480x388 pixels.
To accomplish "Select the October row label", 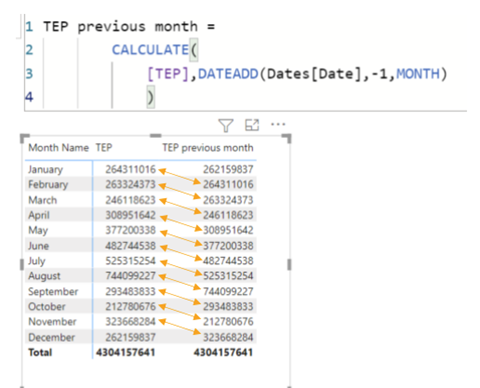I will pyautogui.click(x=47, y=306).
